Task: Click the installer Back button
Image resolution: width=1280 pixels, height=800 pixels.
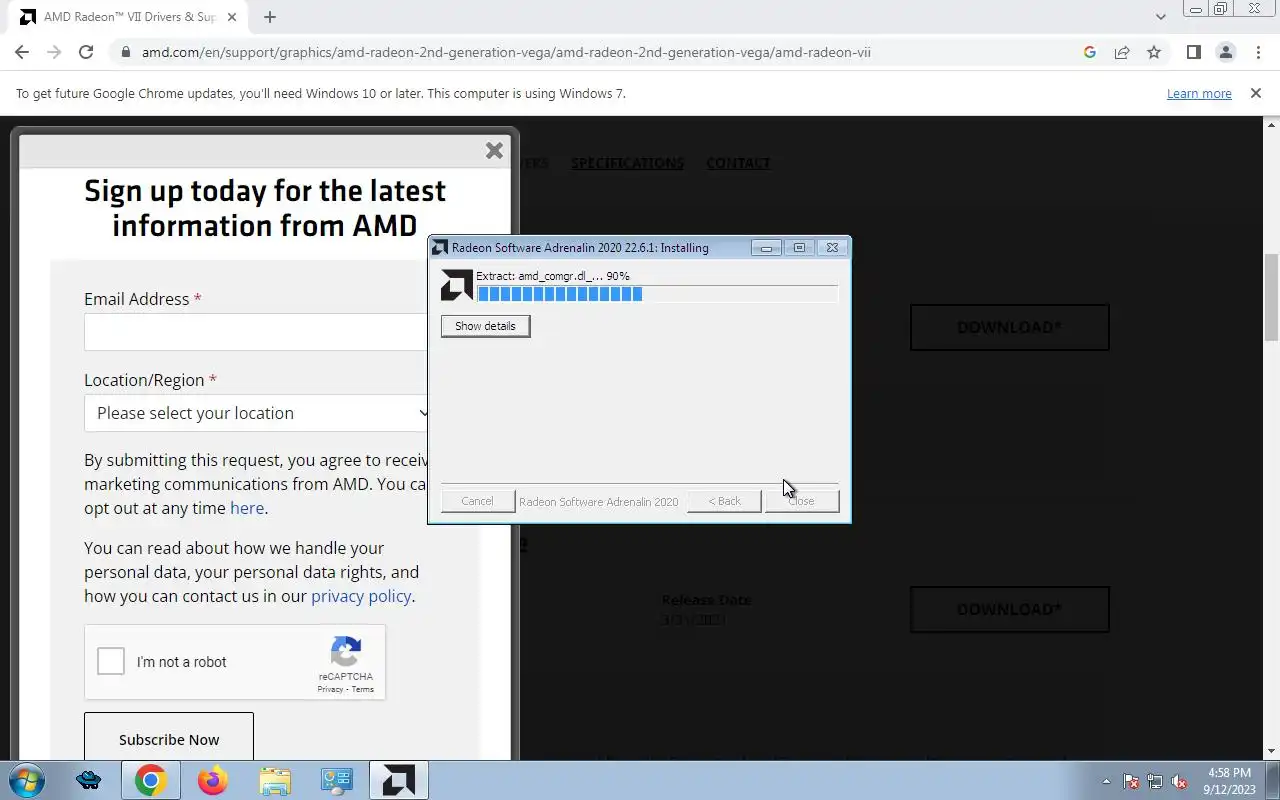Action: pyautogui.click(x=724, y=501)
